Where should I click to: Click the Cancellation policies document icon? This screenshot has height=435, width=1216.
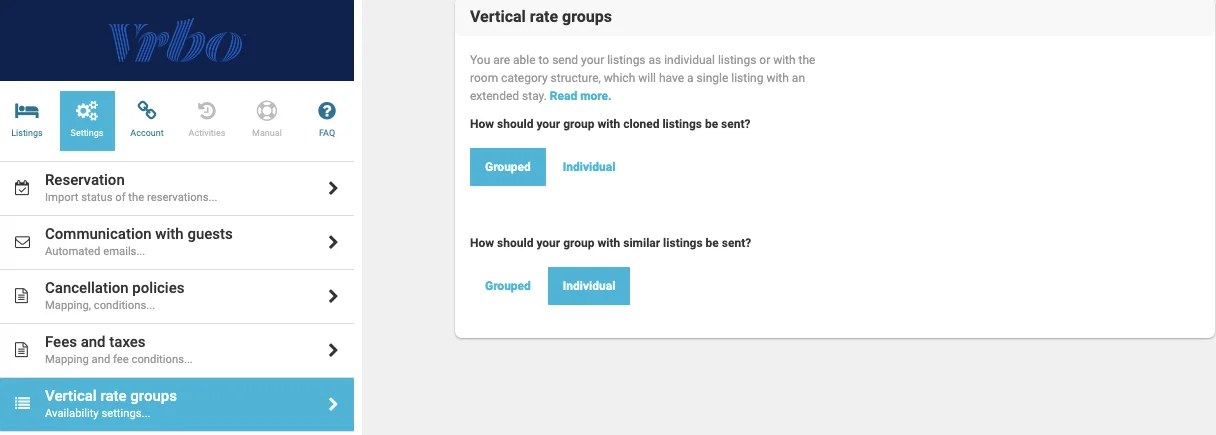pyautogui.click(x=22, y=296)
